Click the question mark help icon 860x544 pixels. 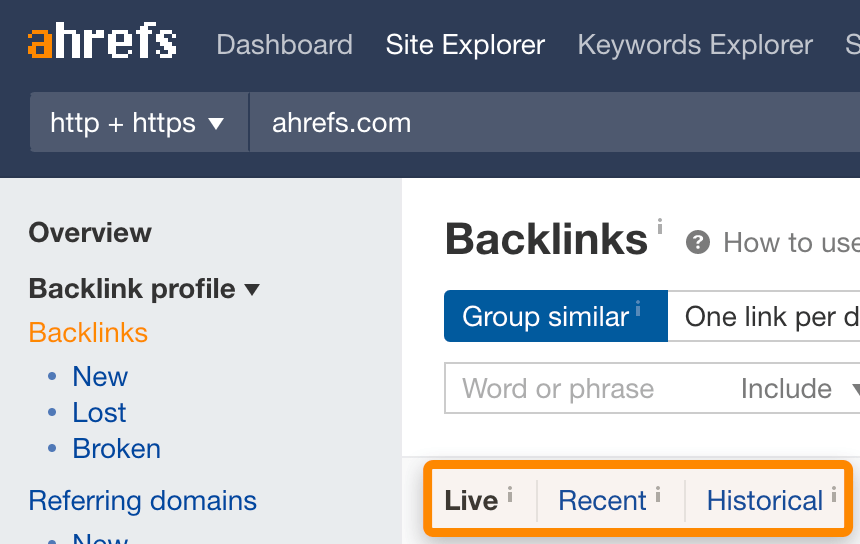(698, 242)
